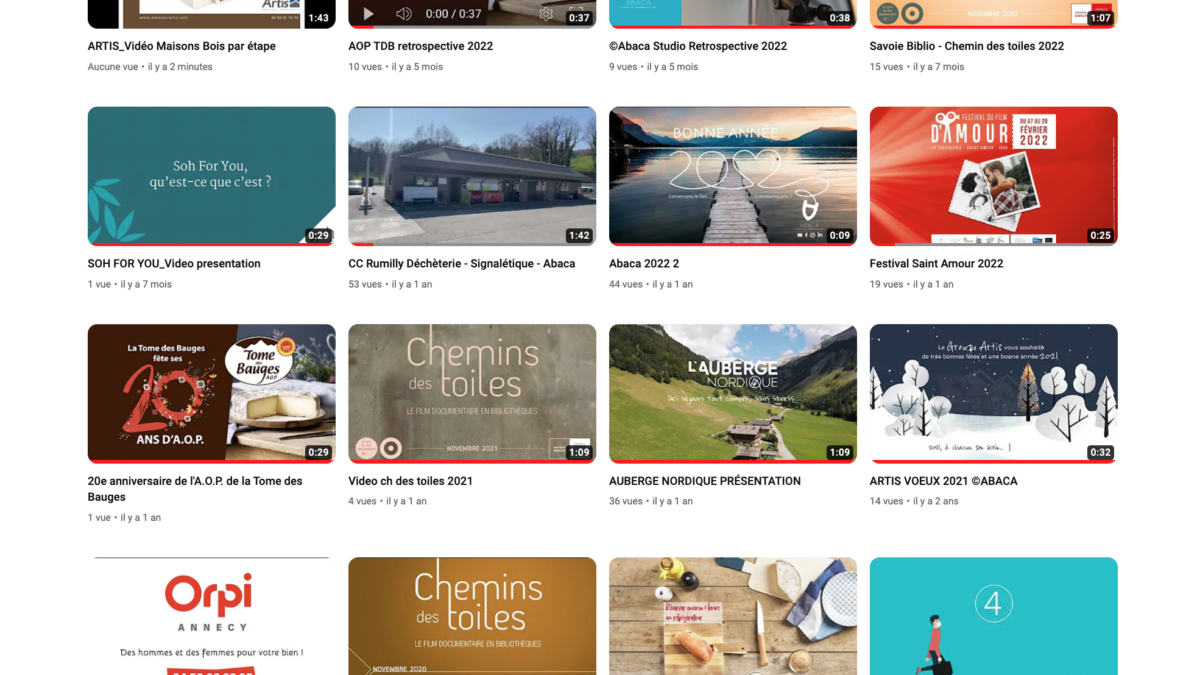Click the Tome des Bauges 20 ans thumbnail
The height and width of the screenshot is (675, 1200).
click(212, 393)
